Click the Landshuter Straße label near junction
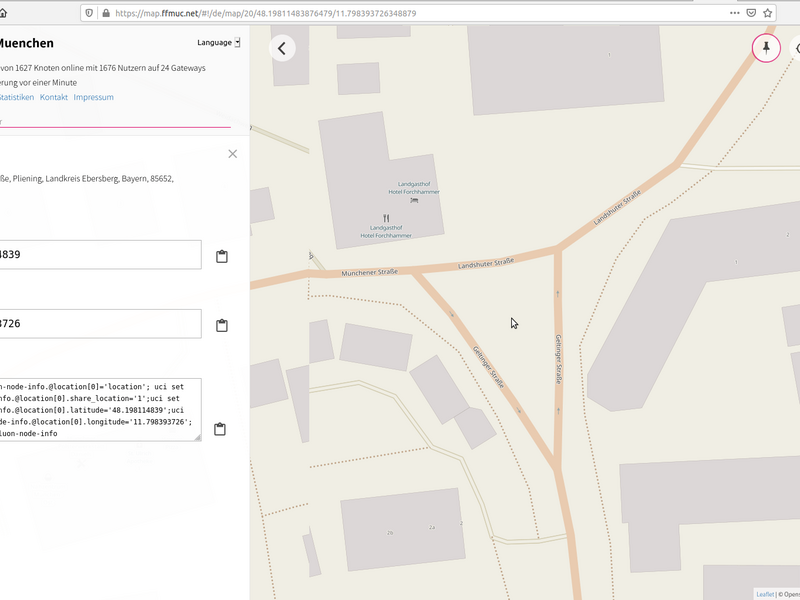This screenshot has height=600, width=800. (x=486, y=264)
